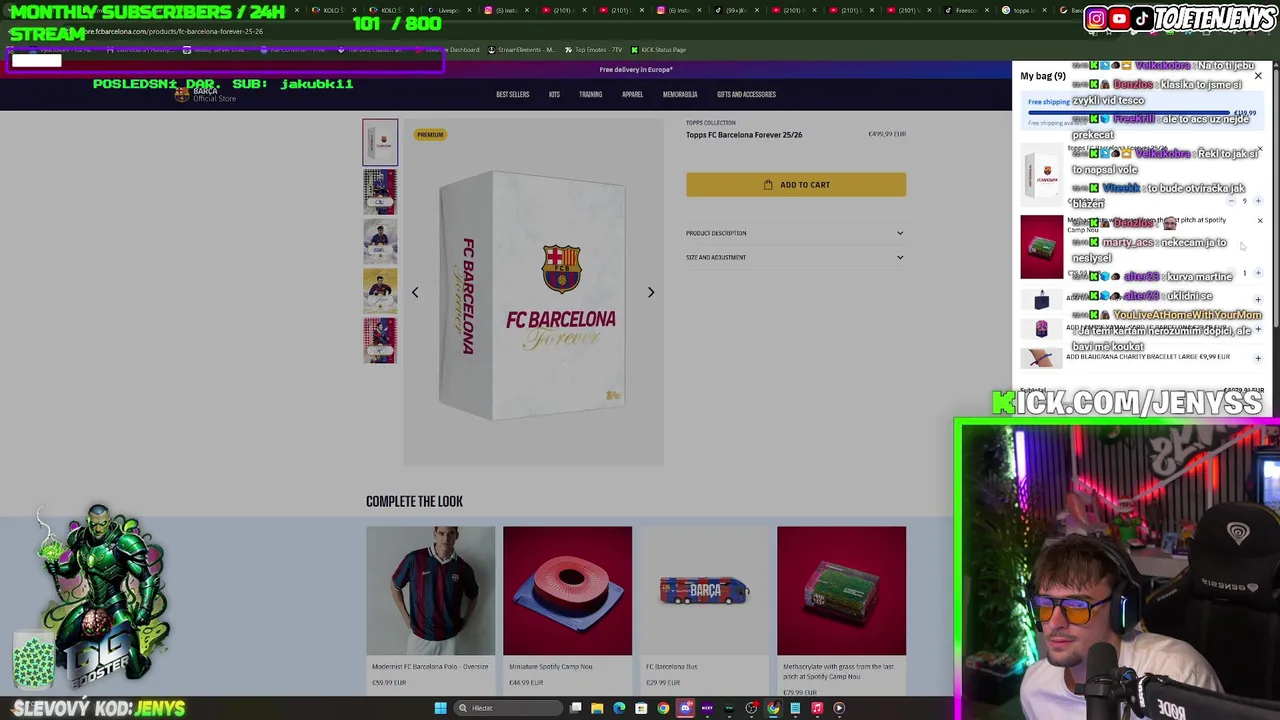Select the fifth product gallery thumbnail
This screenshot has width=1280, height=720.
[380, 340]
